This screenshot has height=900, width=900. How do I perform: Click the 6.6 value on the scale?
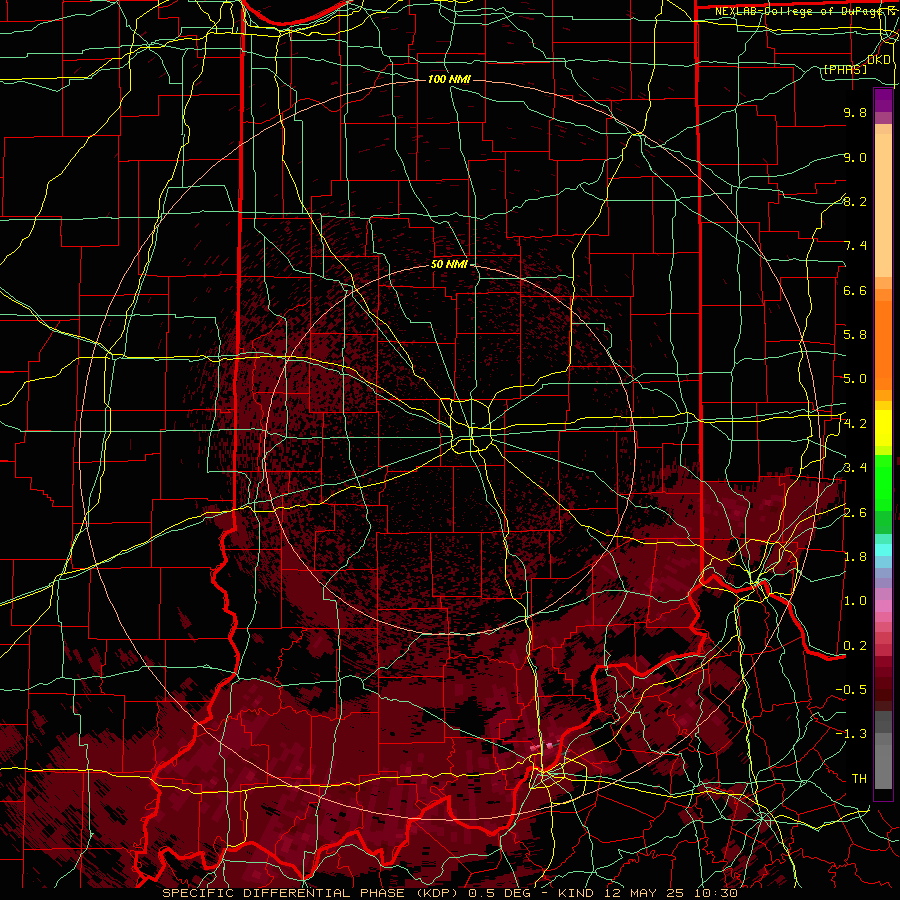pos(855,290)
